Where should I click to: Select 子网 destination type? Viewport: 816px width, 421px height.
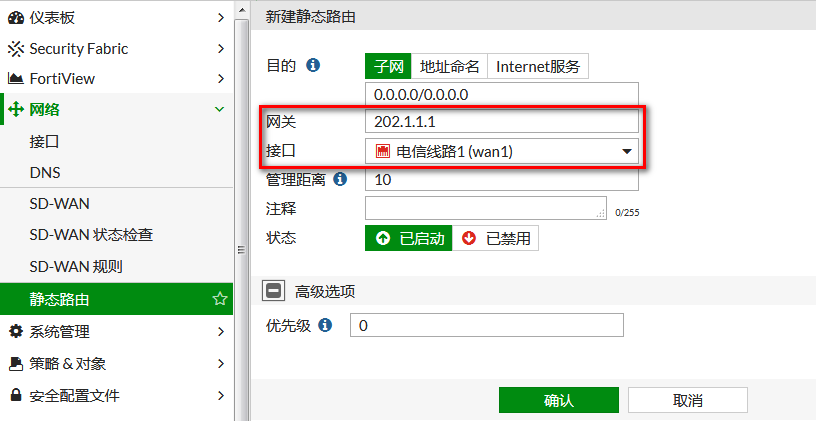[388, 67]
